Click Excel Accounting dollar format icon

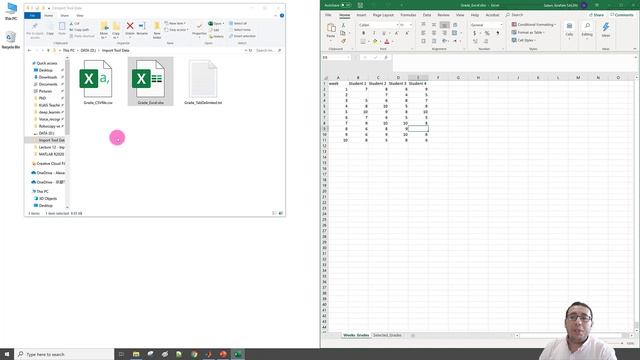475,33
